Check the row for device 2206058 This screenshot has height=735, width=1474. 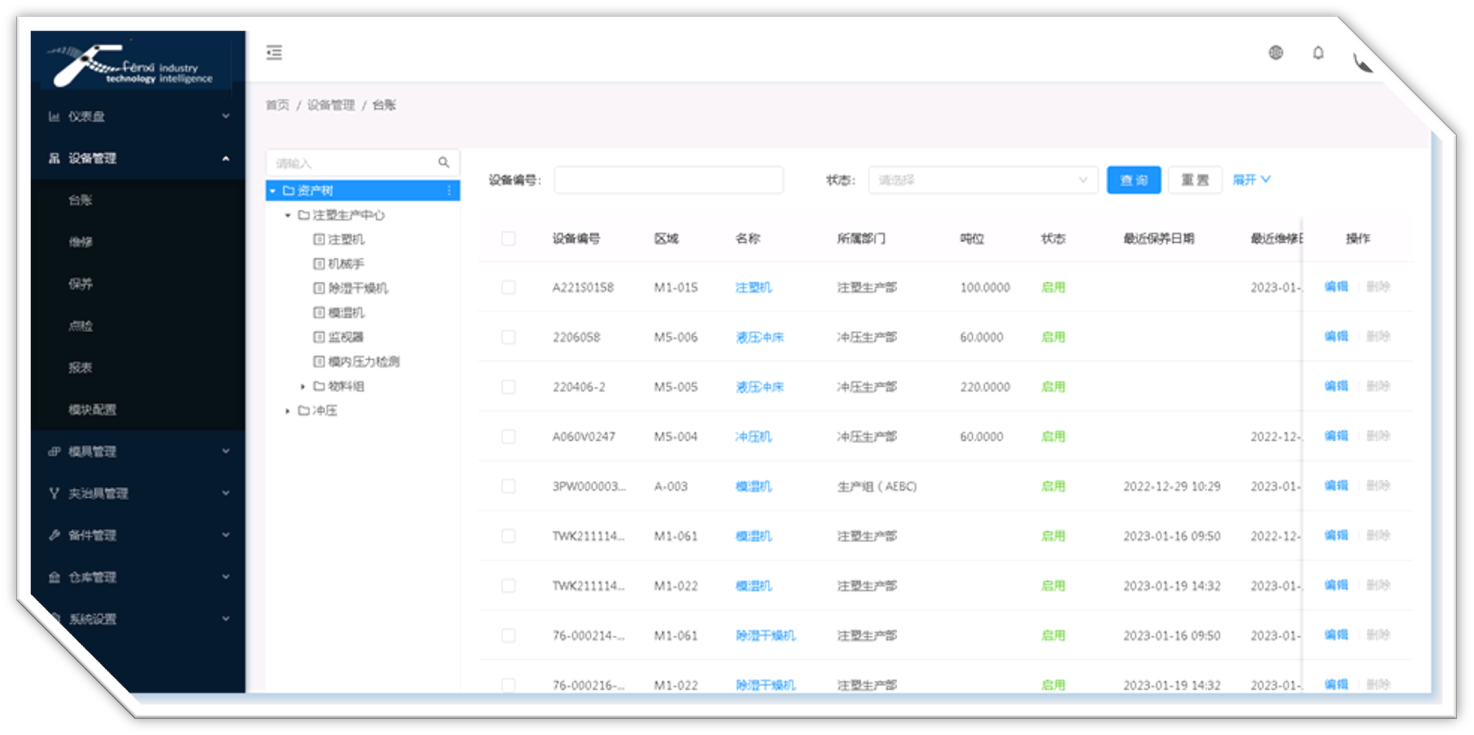pyautogui.click(x=508, y=338)
